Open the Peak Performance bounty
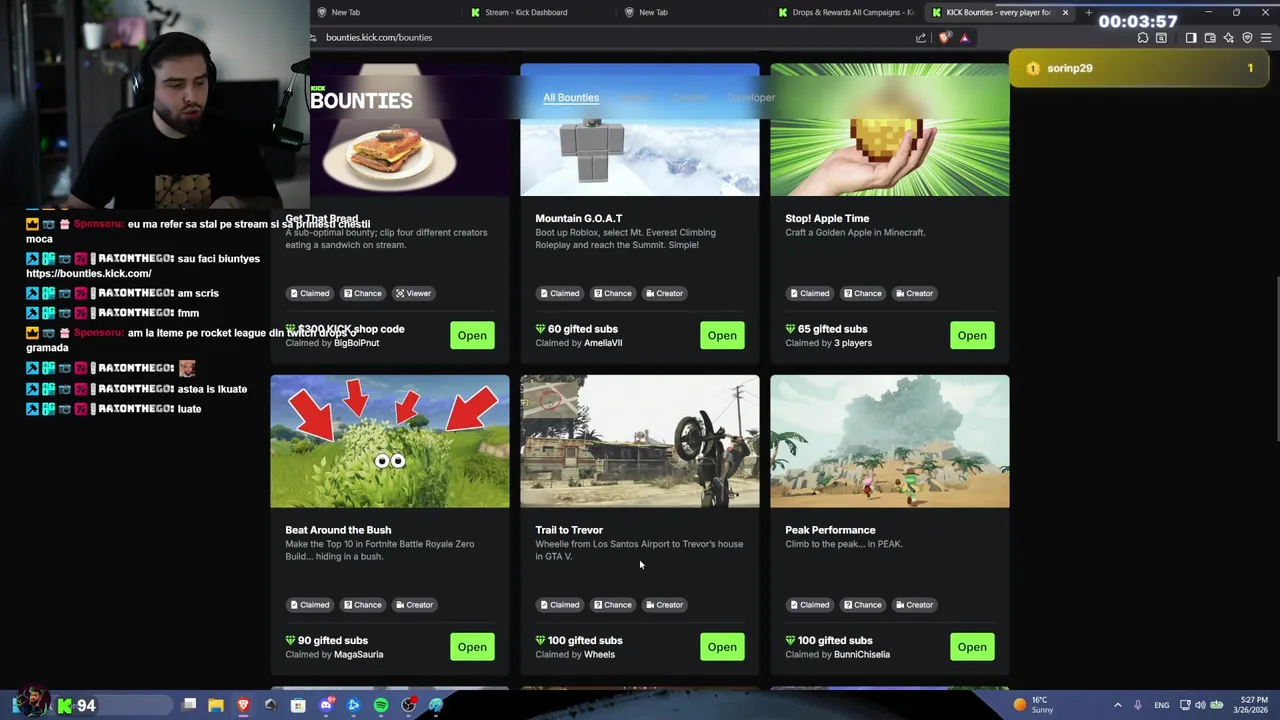 click(x=972, y=647)
